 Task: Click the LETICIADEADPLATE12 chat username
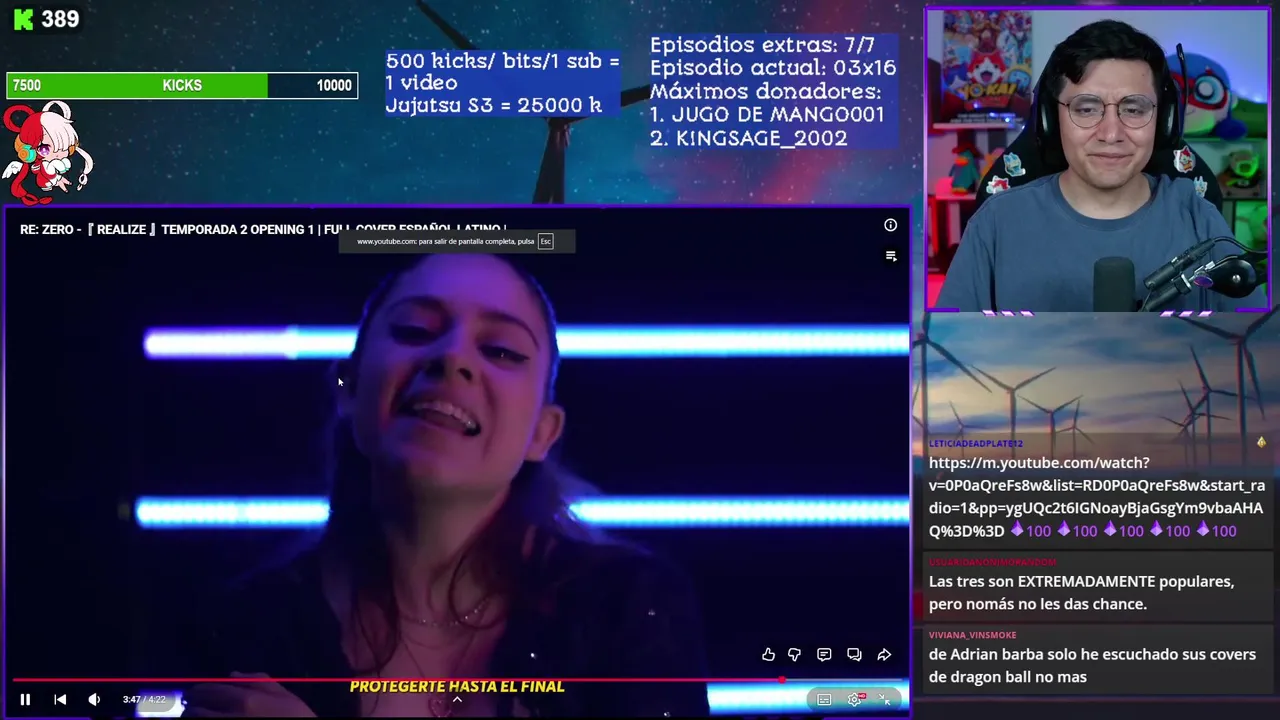click(975, 443)
